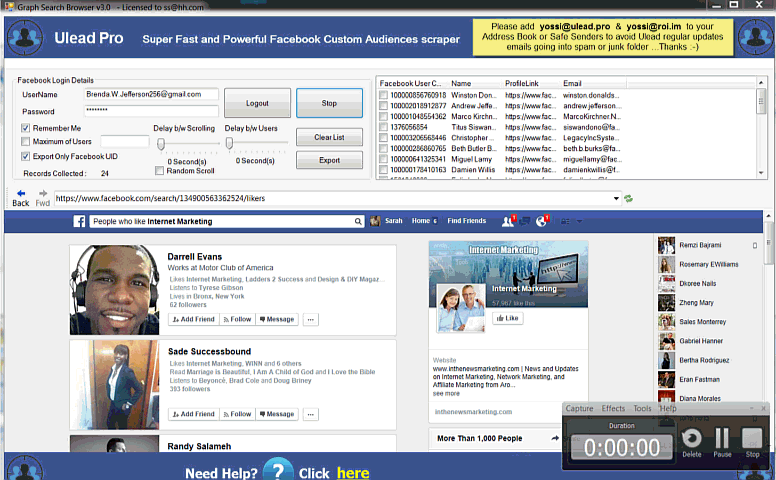This screenshot has height=480, width=776.
Task: Click the UserName input field
Action: click(x=151, y=94)
